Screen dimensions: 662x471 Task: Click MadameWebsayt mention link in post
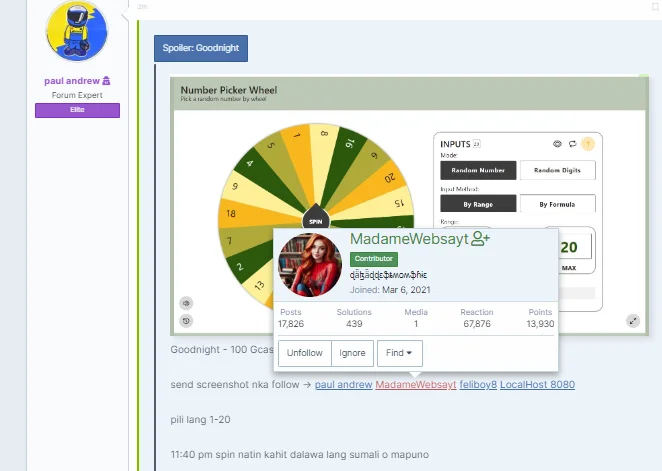pyautogui.click(x=416, y=384)
